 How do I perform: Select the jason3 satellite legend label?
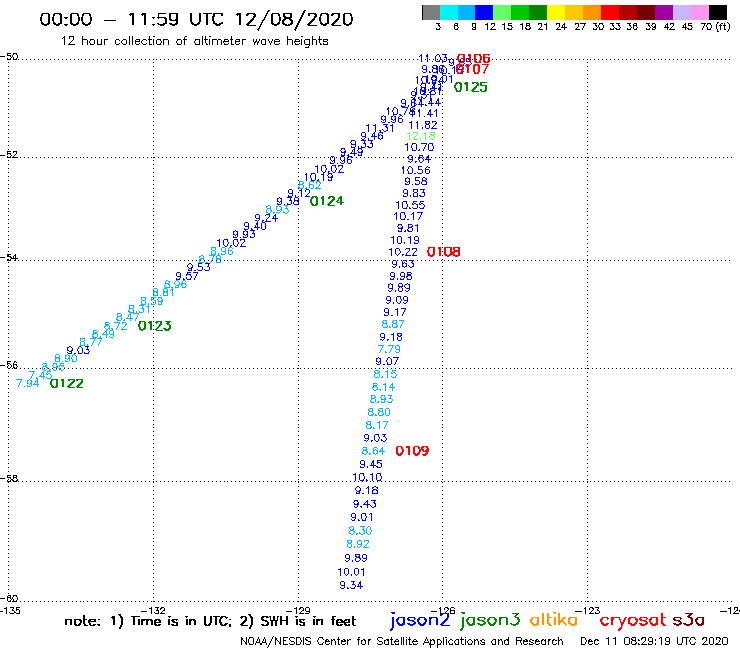[490, 620]
